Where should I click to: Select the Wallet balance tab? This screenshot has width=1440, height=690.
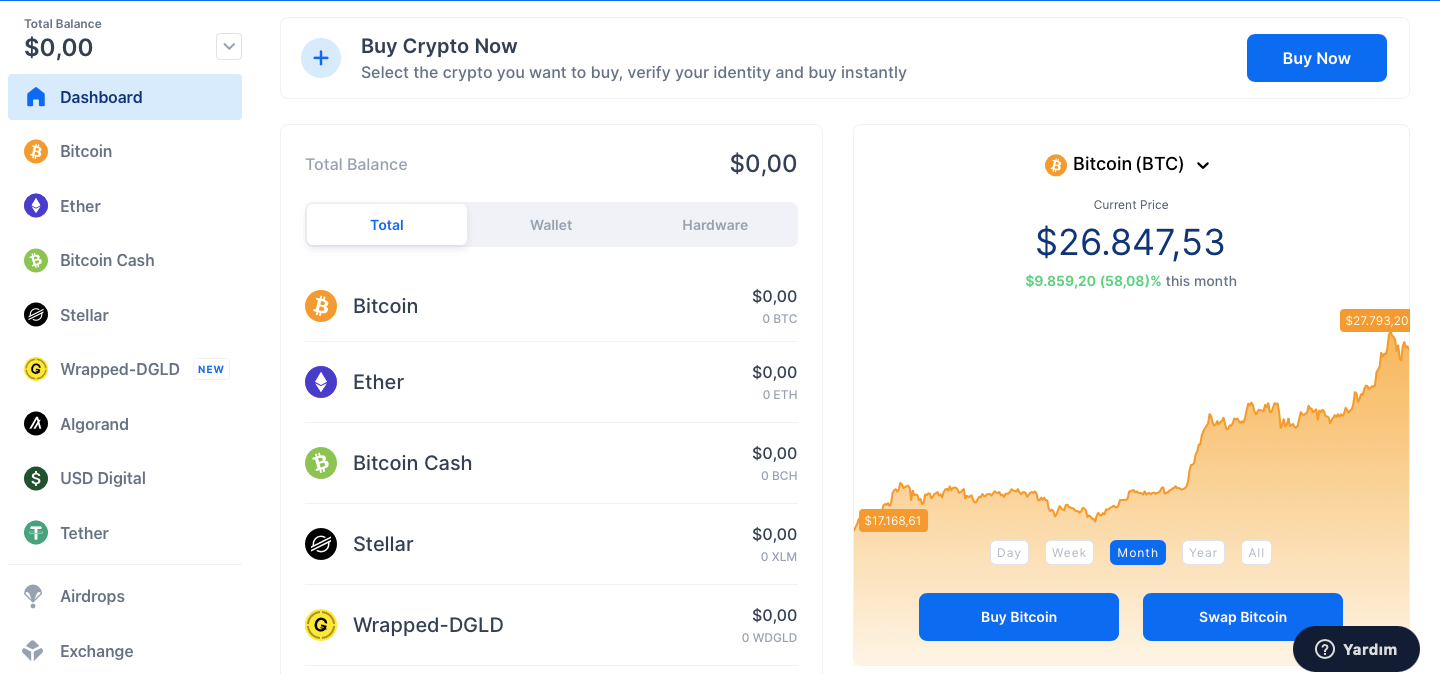point(551,225)
